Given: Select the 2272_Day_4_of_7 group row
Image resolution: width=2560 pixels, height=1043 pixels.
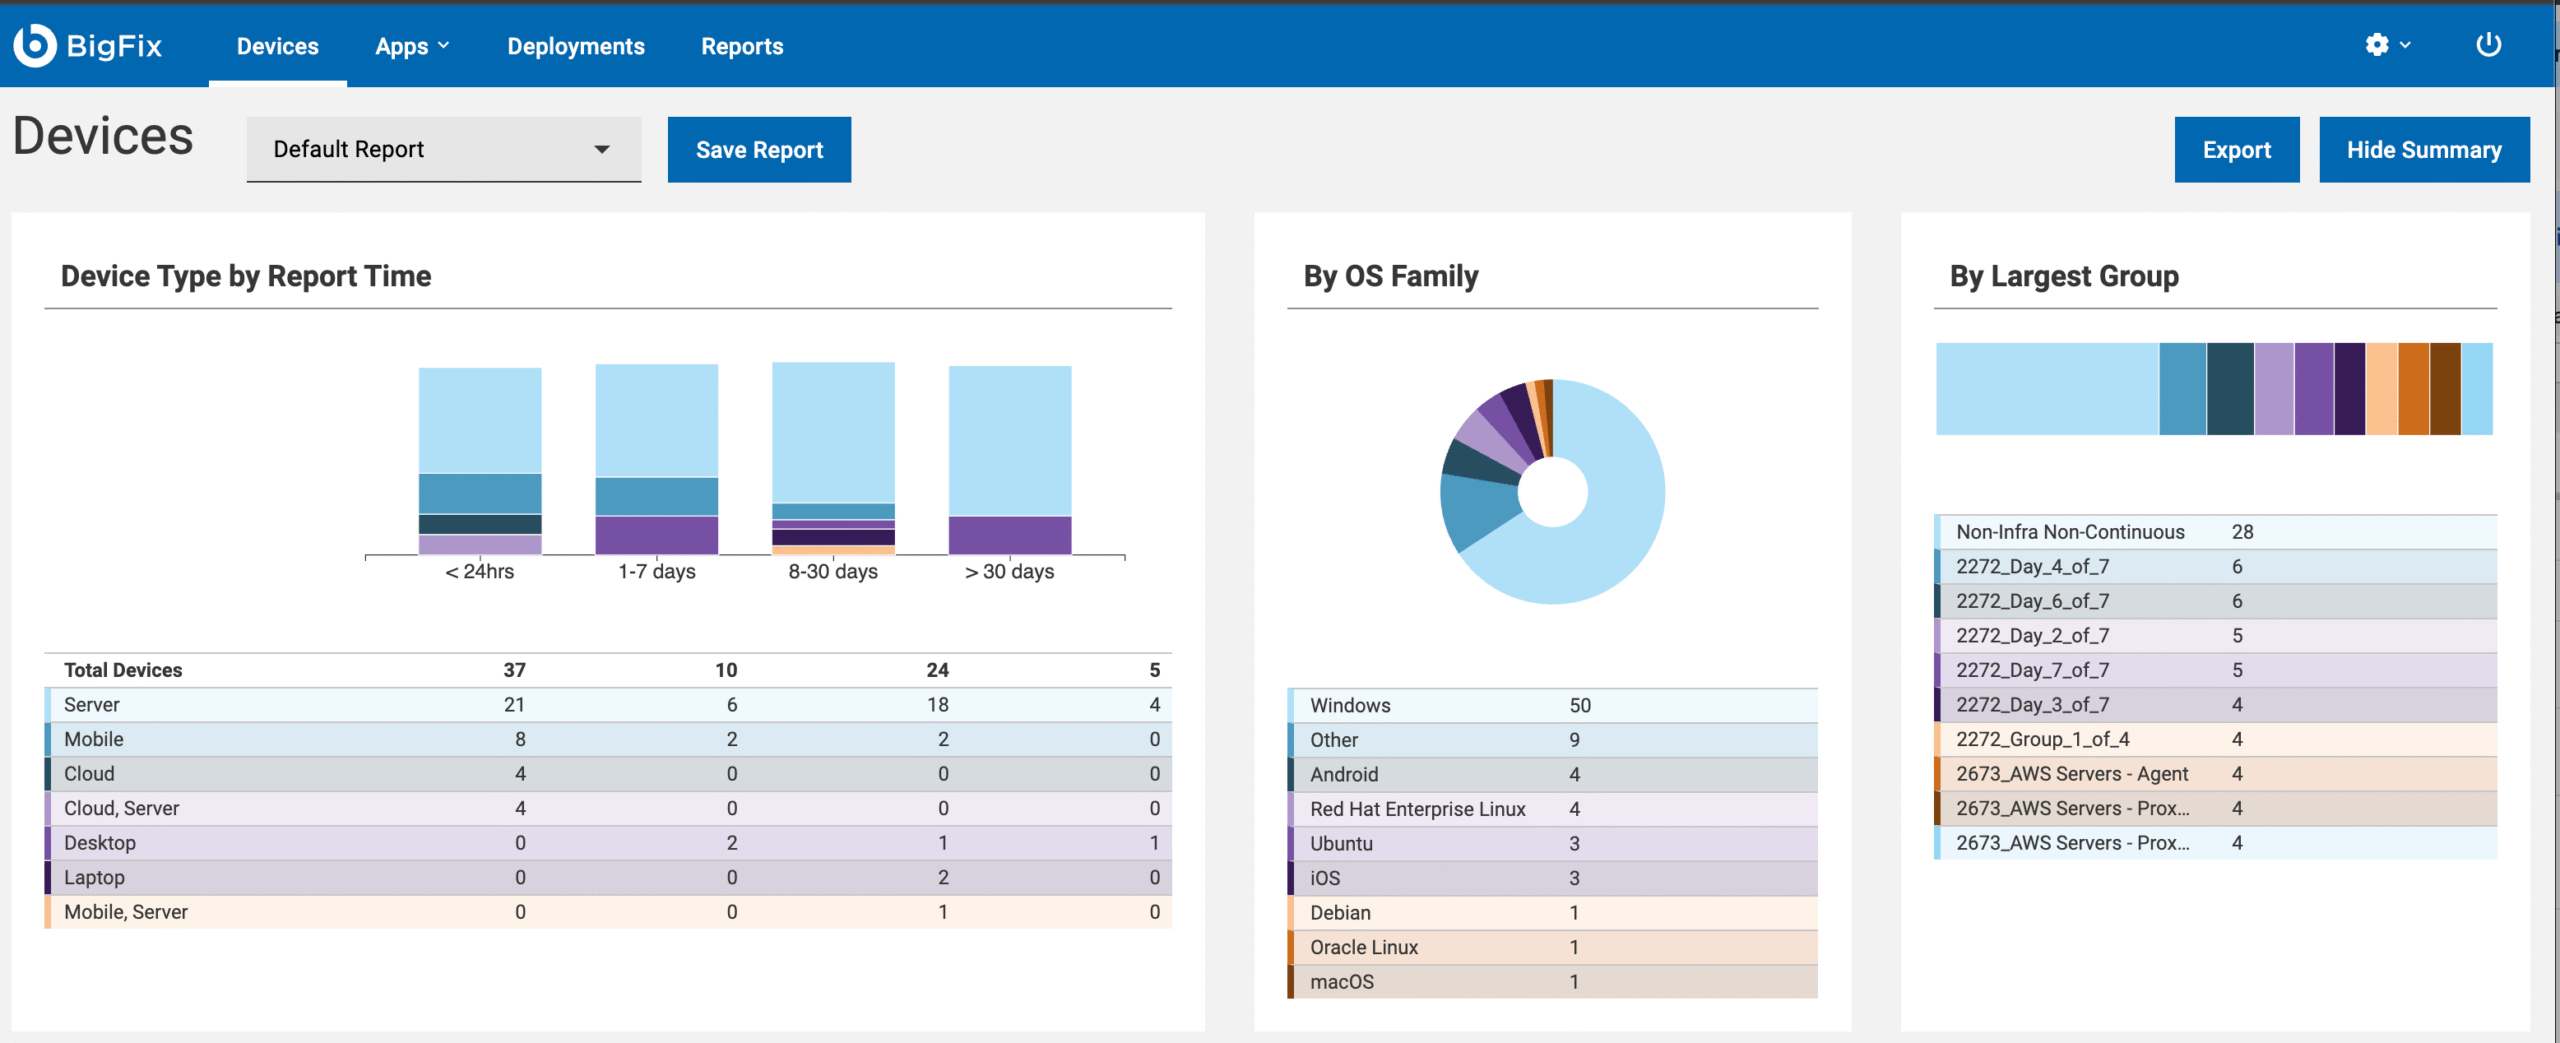Looking at the screenshot, I should [x=2215, y=566].
